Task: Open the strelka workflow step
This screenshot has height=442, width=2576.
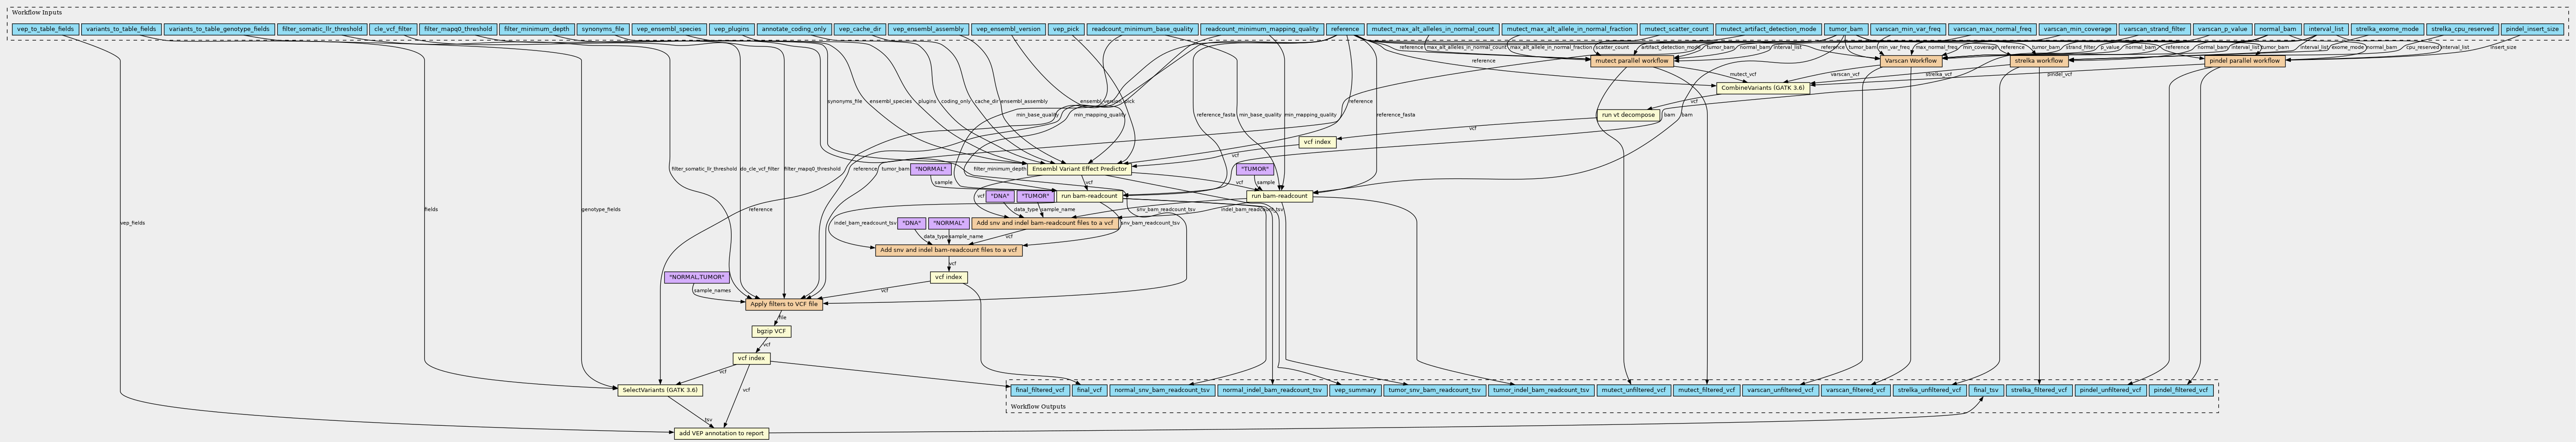Action: 2039,61
